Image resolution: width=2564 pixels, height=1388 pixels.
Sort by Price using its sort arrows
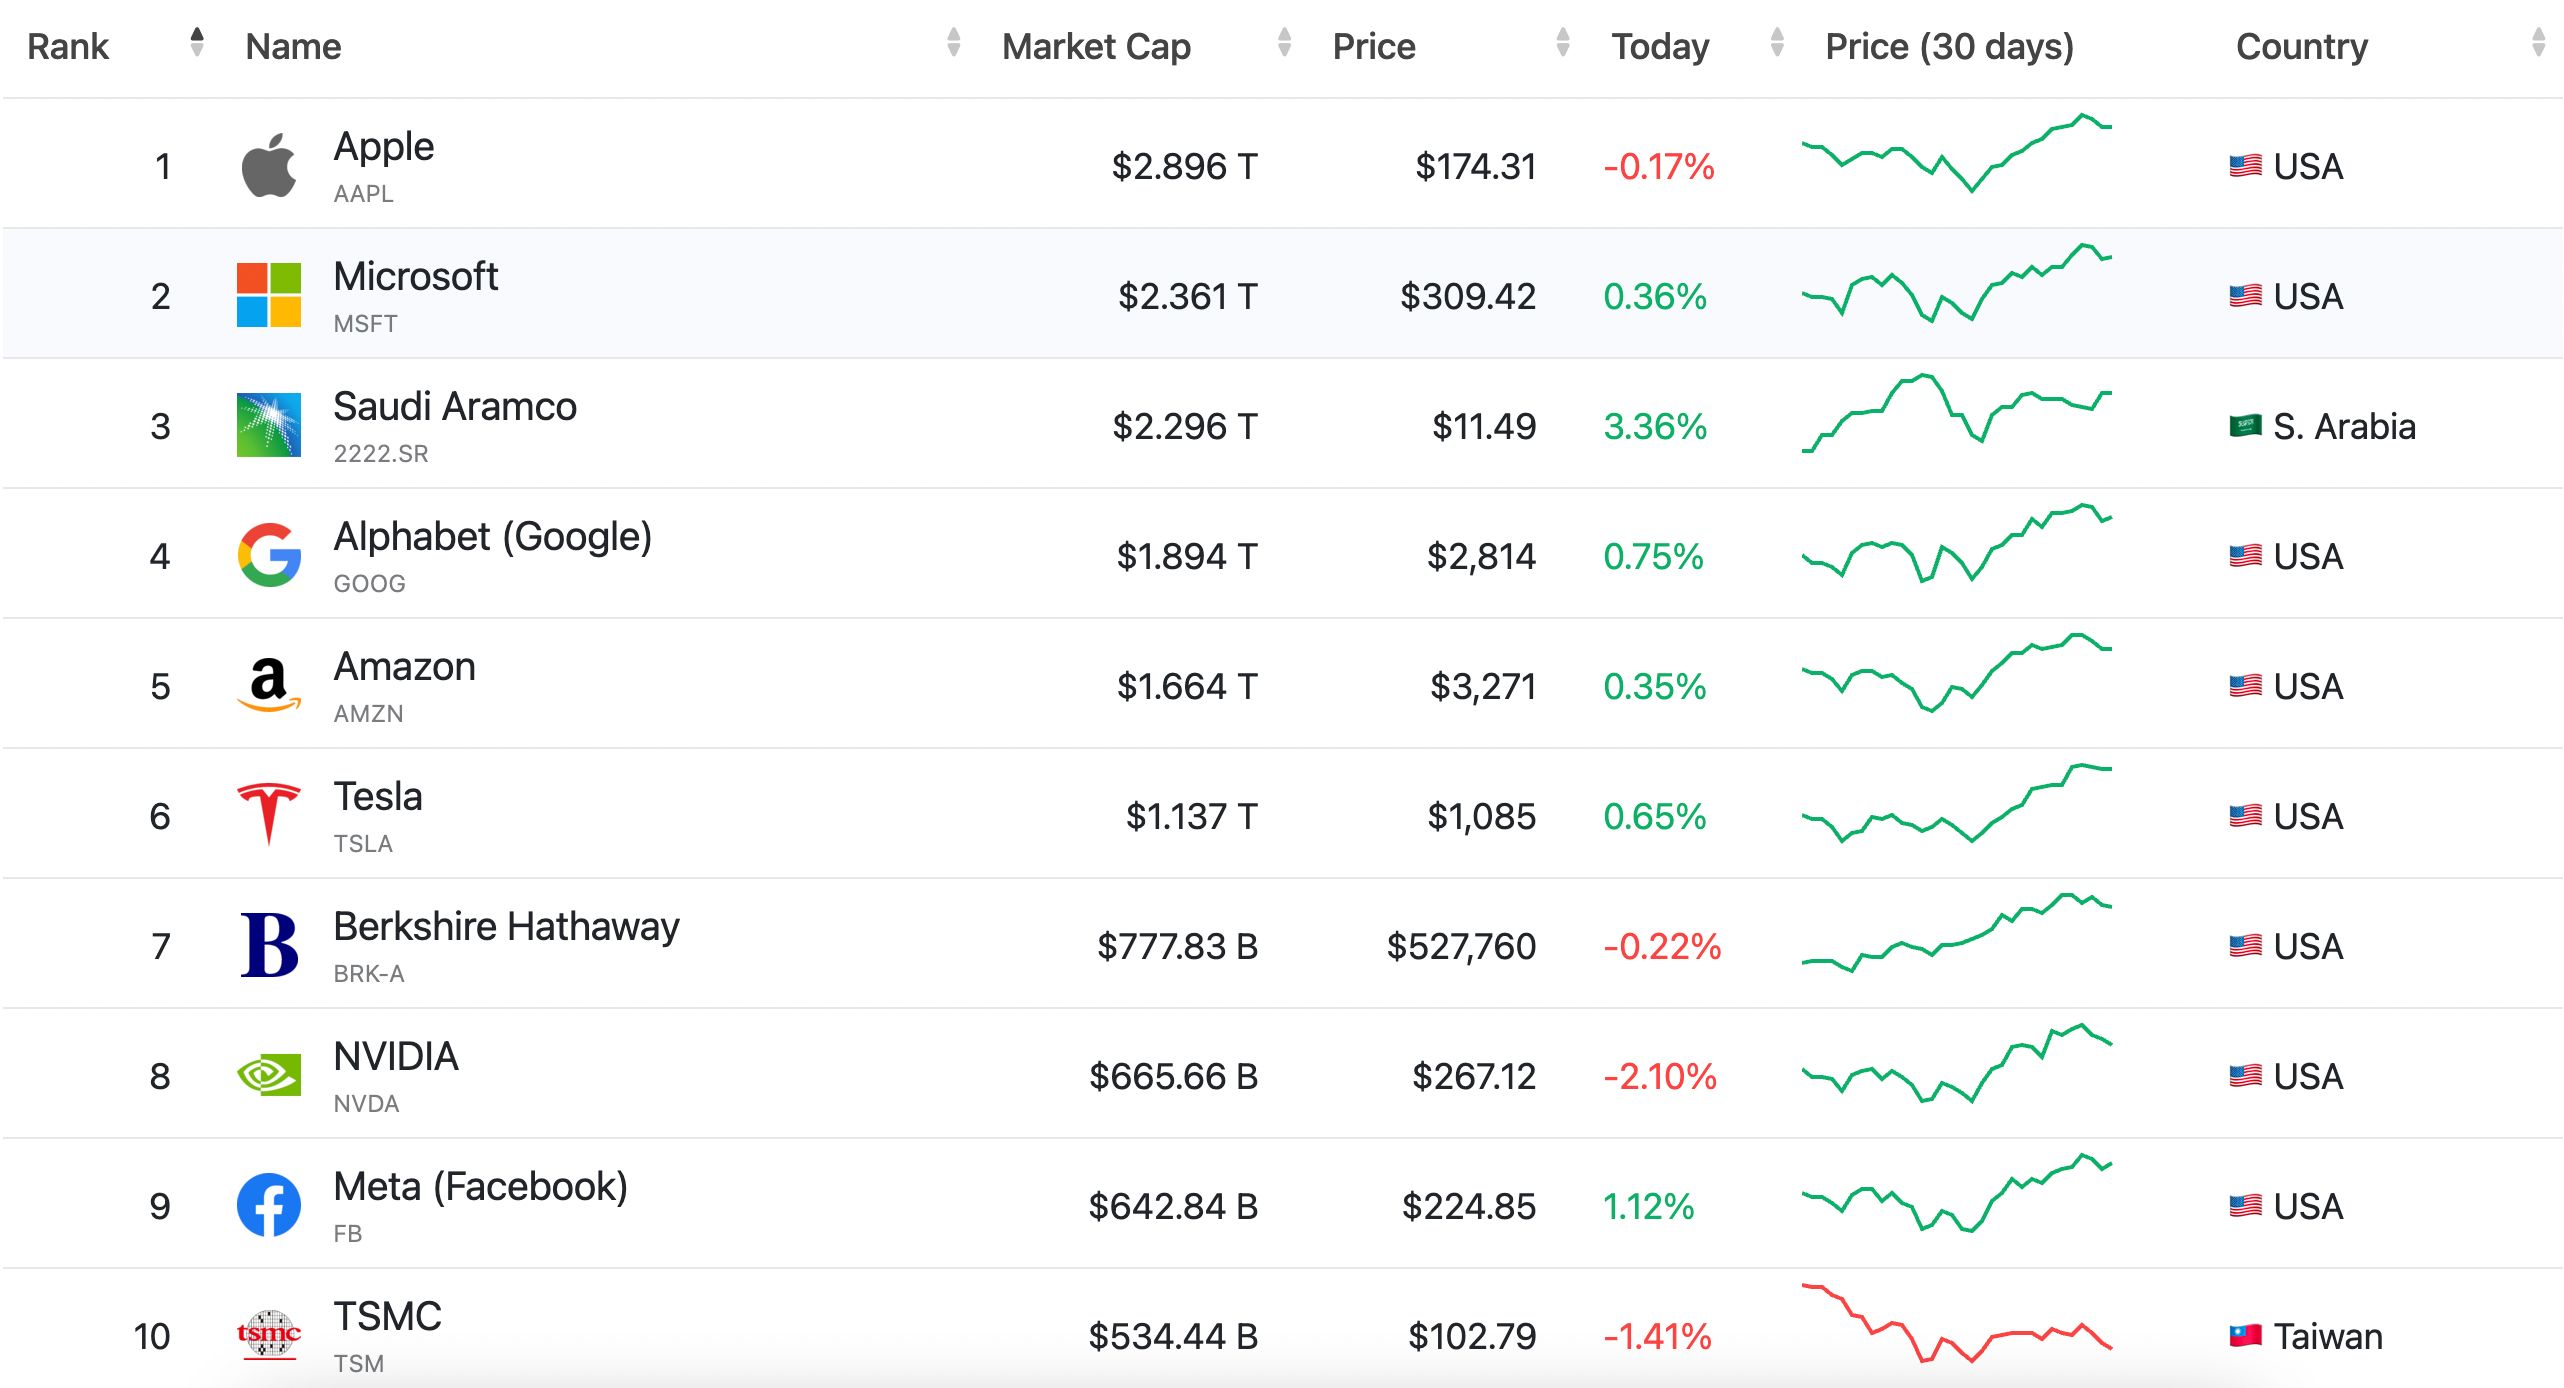[1562, 42]
